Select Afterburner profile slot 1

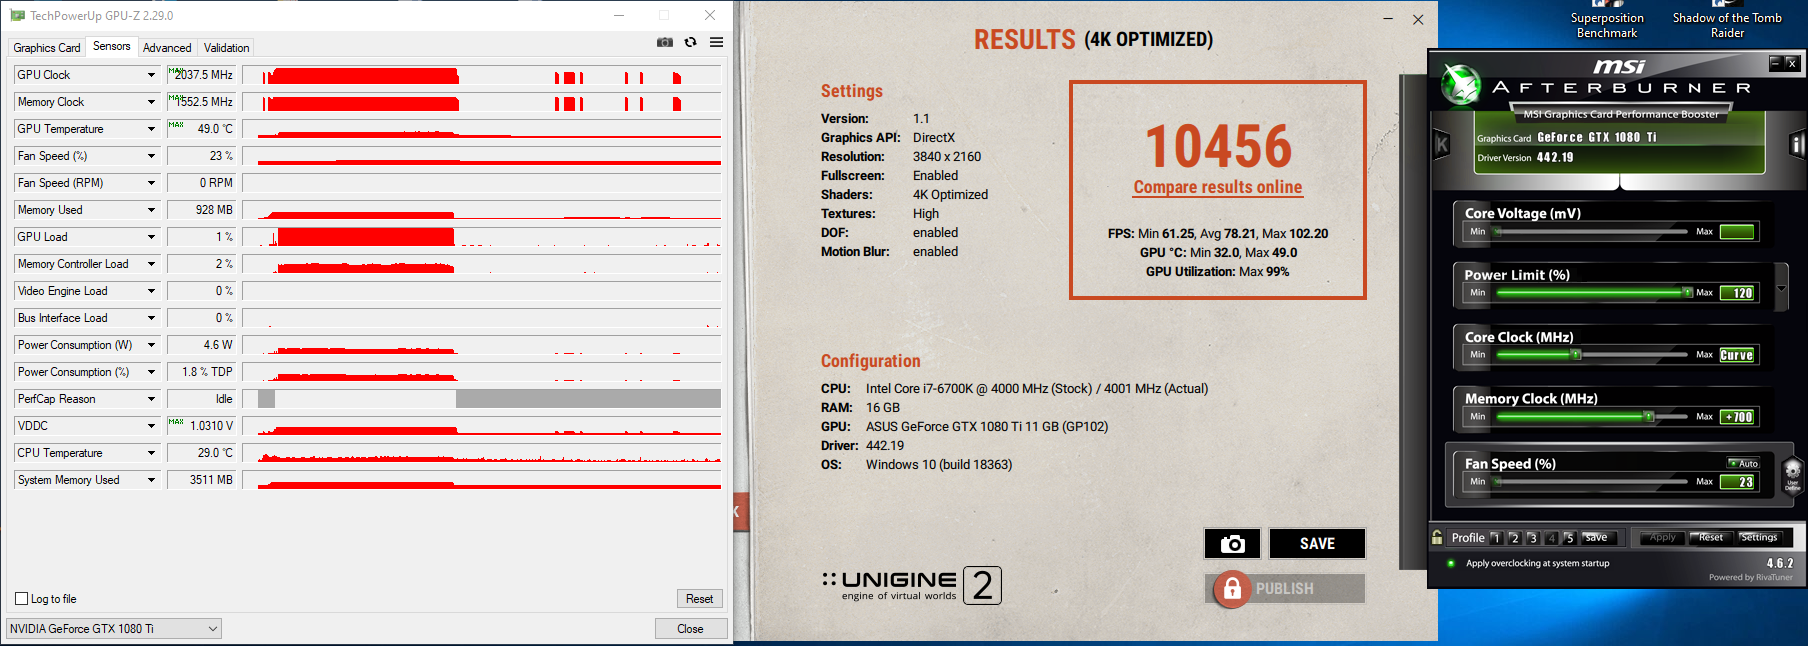(x=1496, y=538)
